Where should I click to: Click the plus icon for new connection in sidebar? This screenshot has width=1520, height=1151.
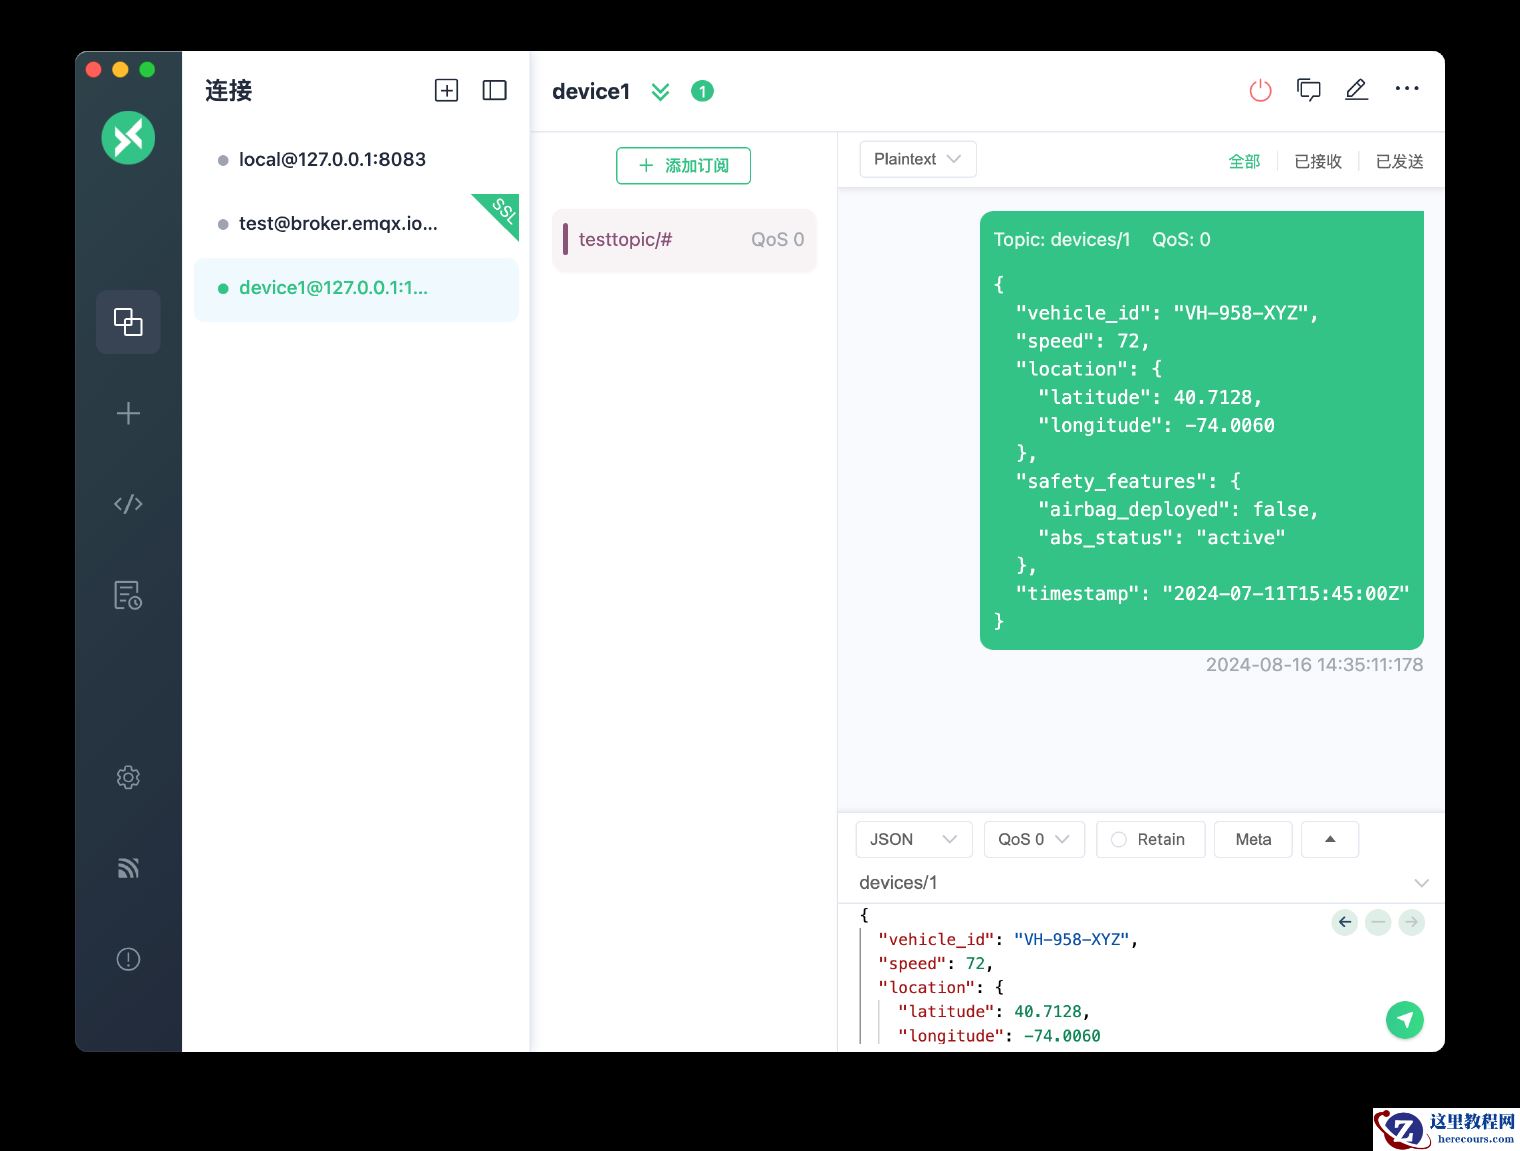(128, 413)
